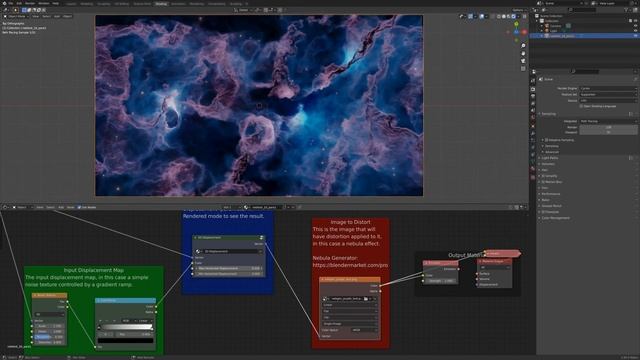Open the node editor Add menu
Image resolution: width=640 pixels, height=360 pixels.
[61, 207]
